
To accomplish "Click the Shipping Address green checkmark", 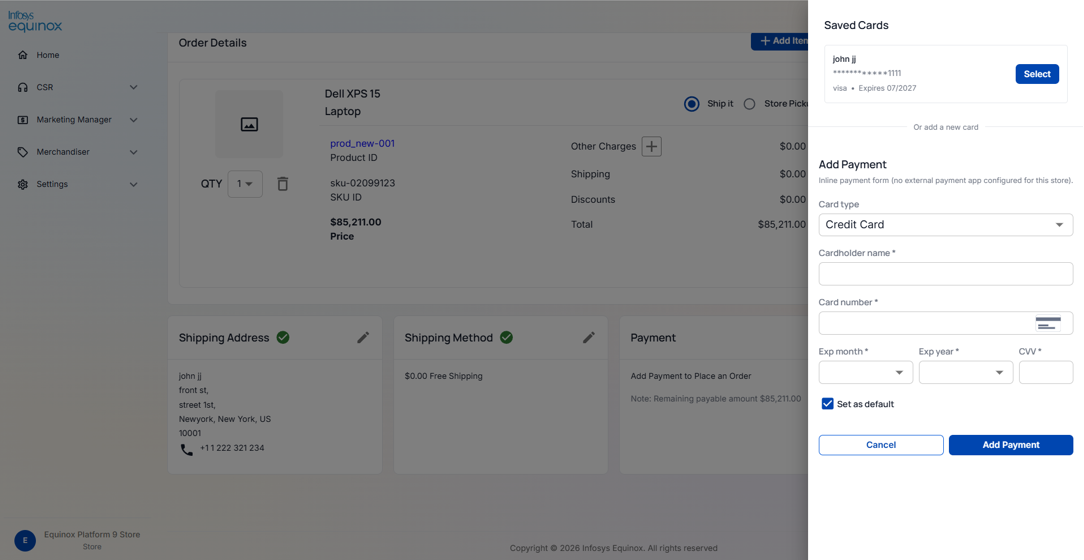I will [283, 337].
